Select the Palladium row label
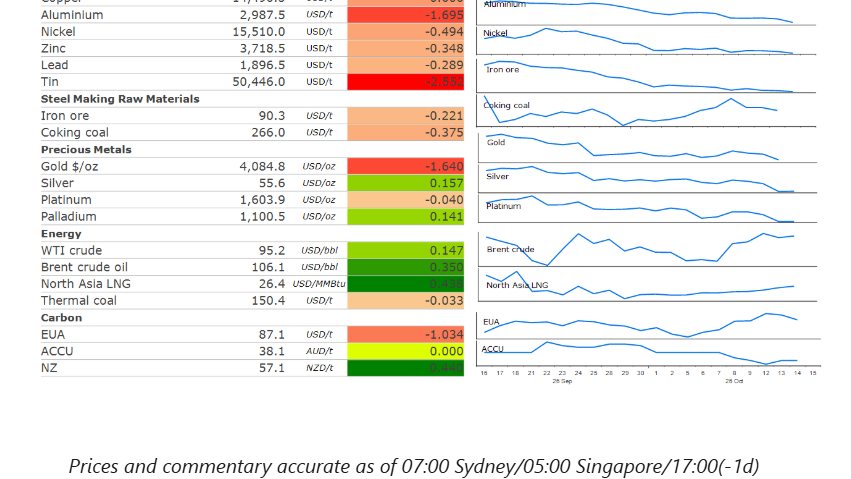This screenshot has width=851, height=479. click(x=68, y=217)
